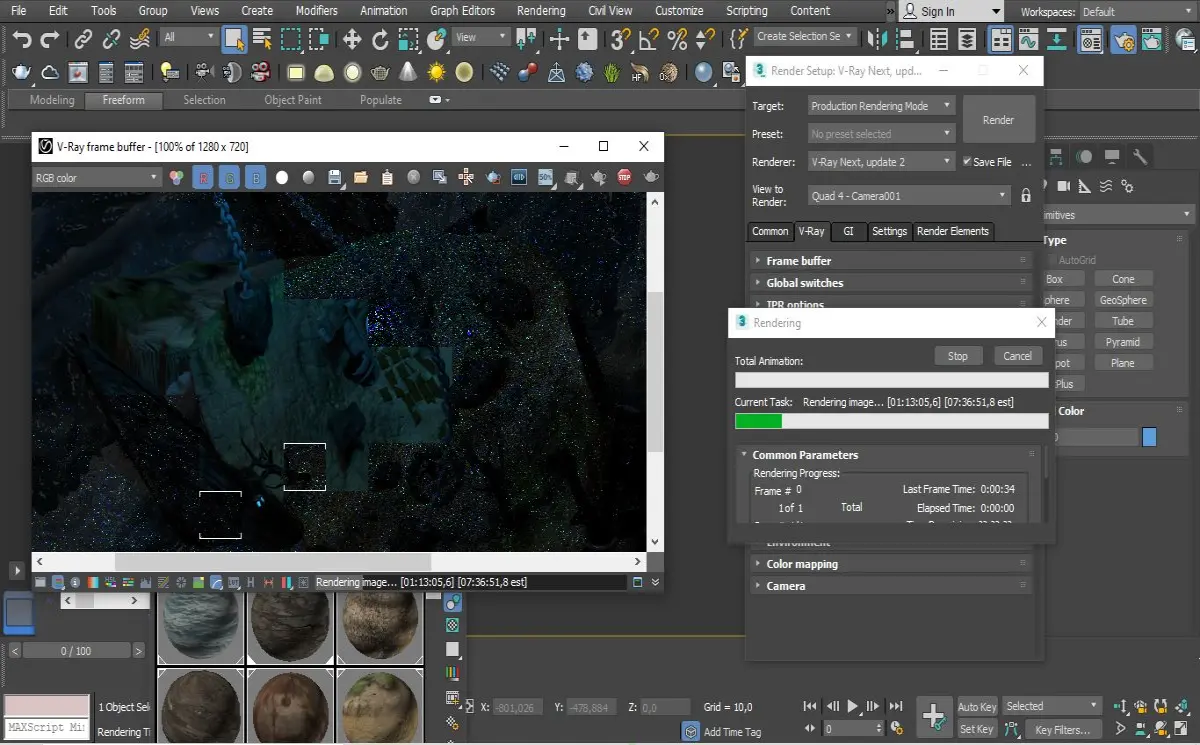Toggle green channel in frame buffer
The height and width of the screenshot is (745, 1200).
tap(229, 177)
